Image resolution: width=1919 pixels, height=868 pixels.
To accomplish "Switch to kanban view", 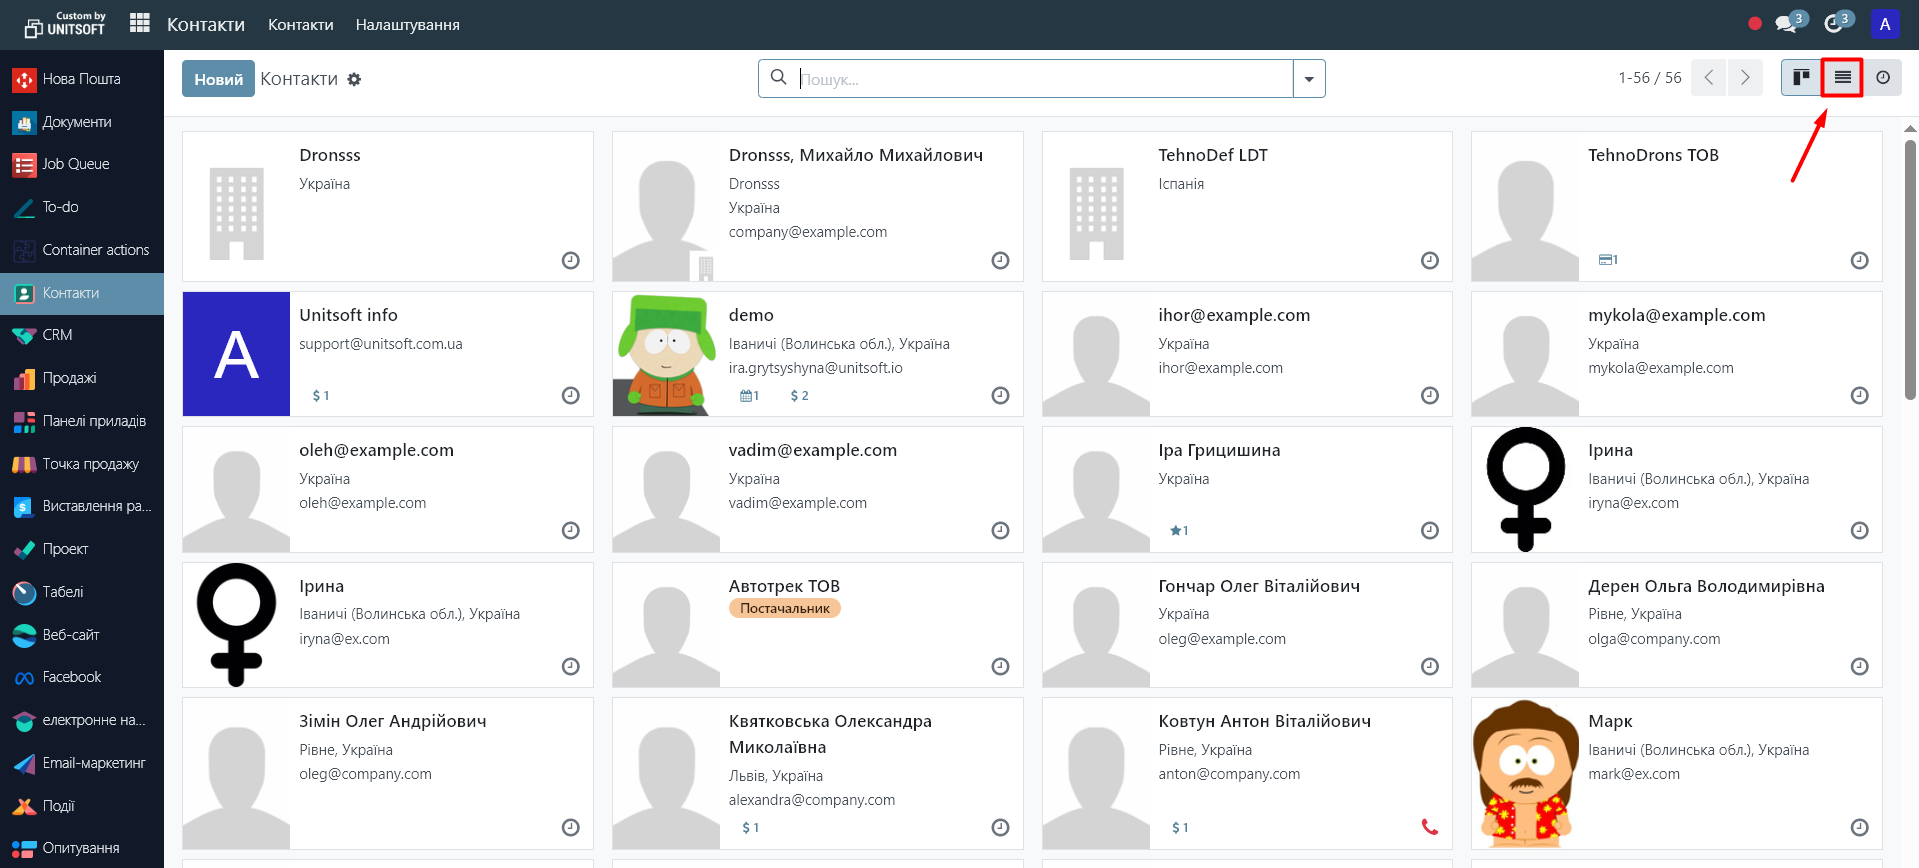I will point(1801,78).
